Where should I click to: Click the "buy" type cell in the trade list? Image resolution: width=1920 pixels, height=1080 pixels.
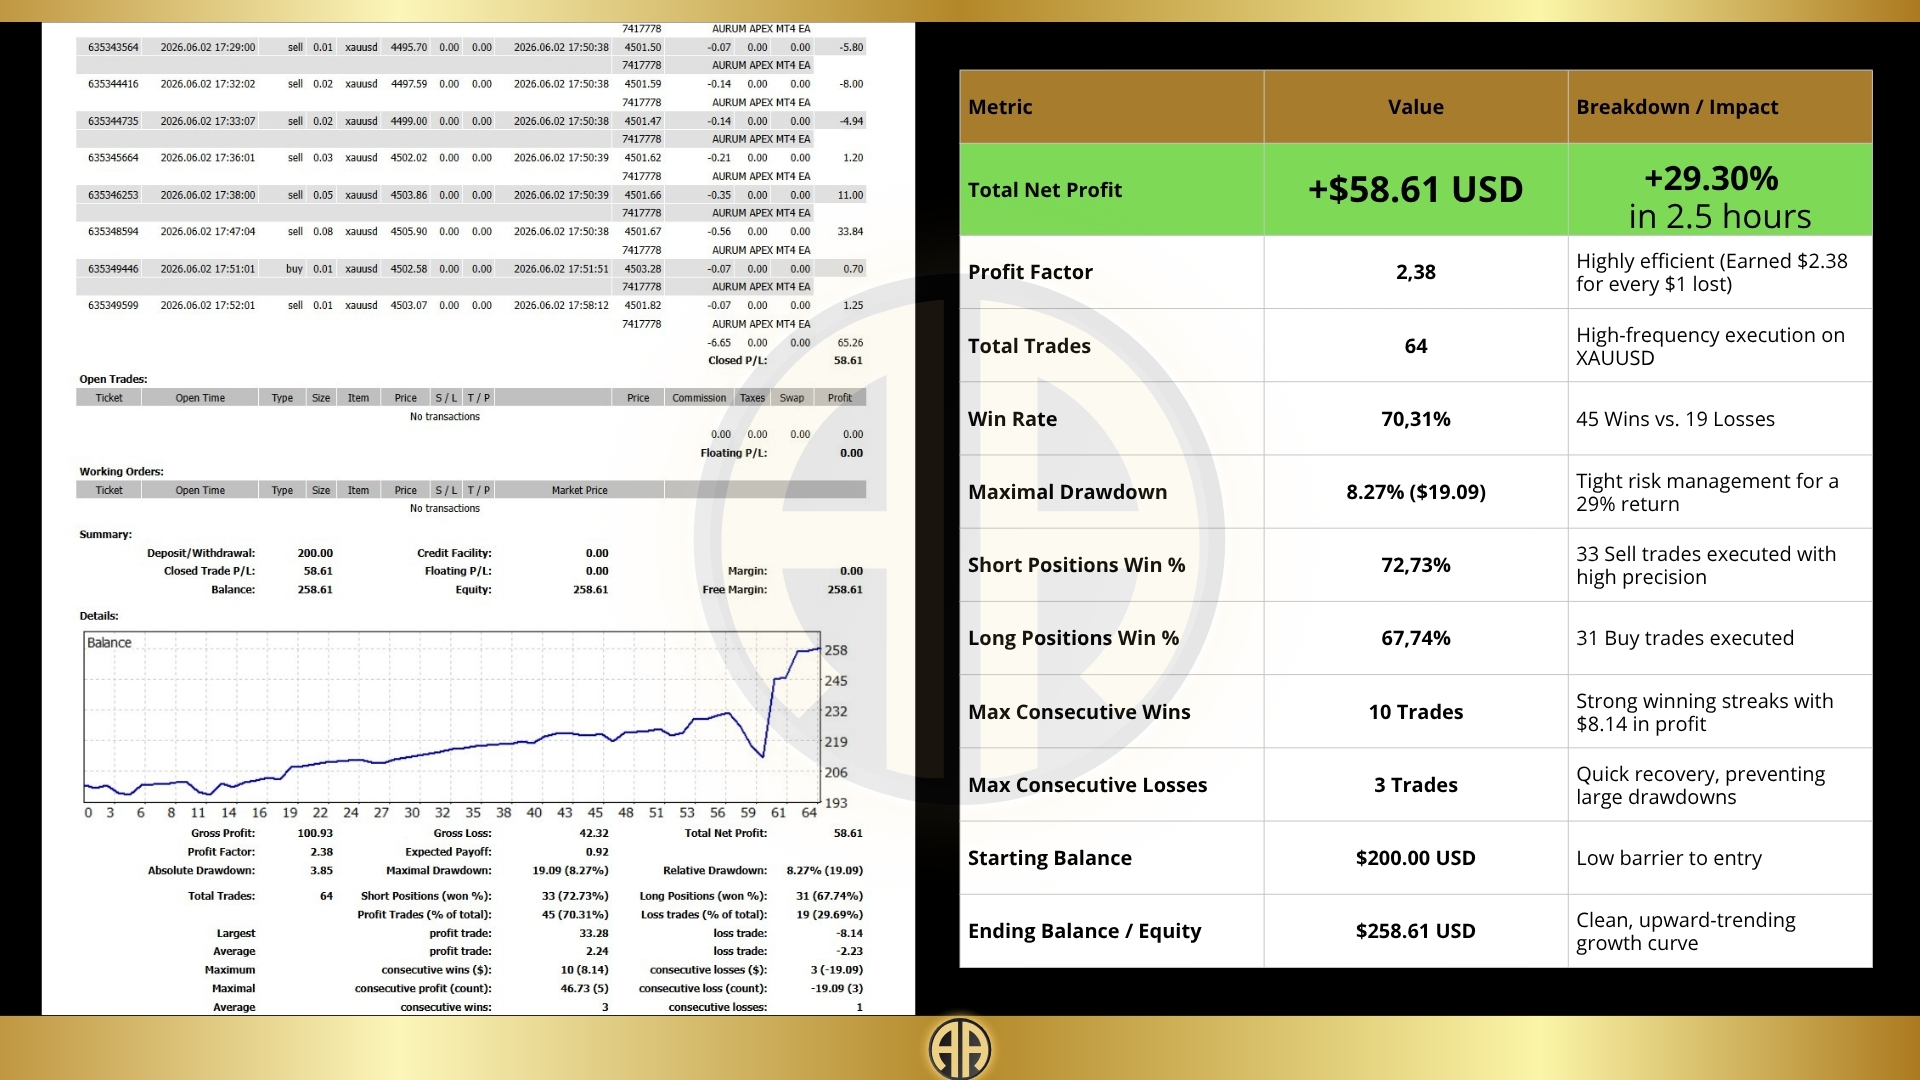(x=294, y=269)
